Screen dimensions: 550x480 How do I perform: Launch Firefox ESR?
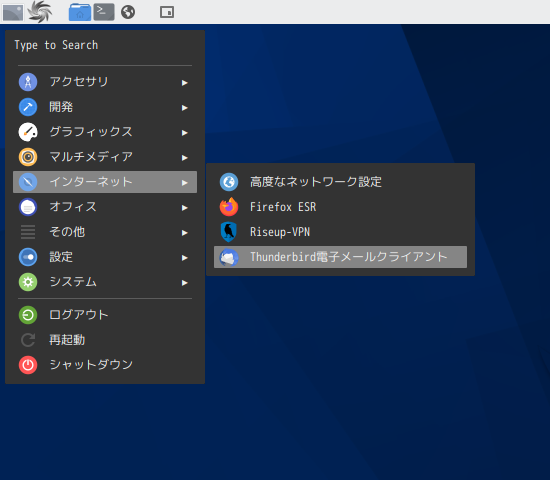[x=340, y=207]
